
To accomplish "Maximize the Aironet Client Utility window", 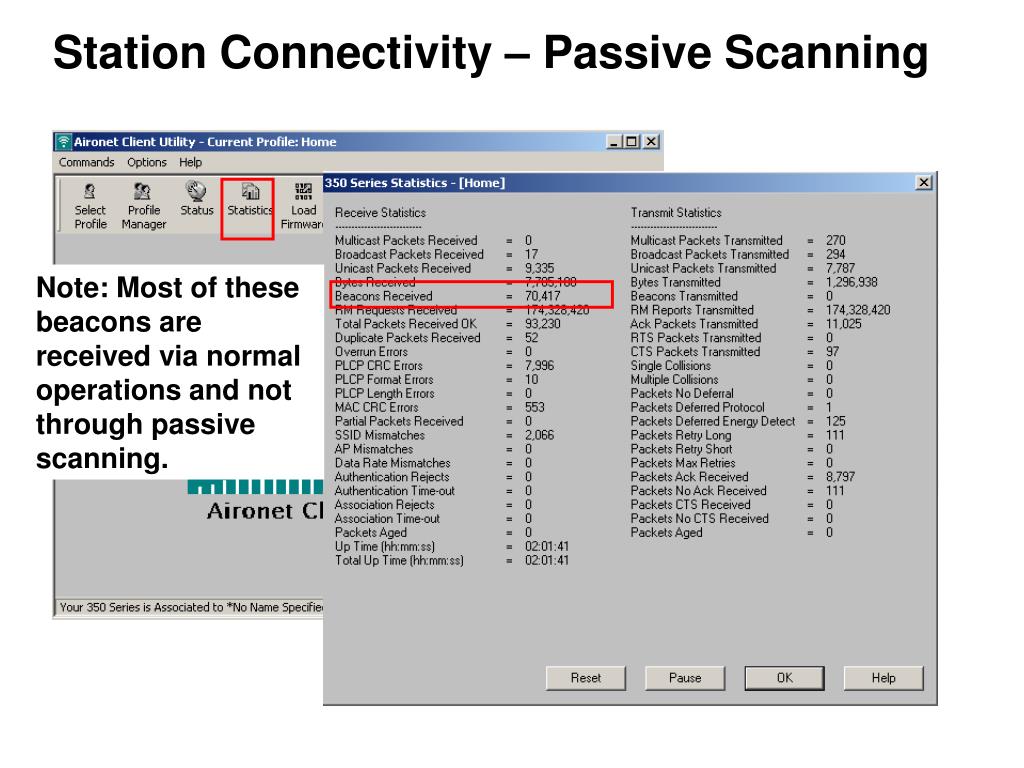I will 631,142.
